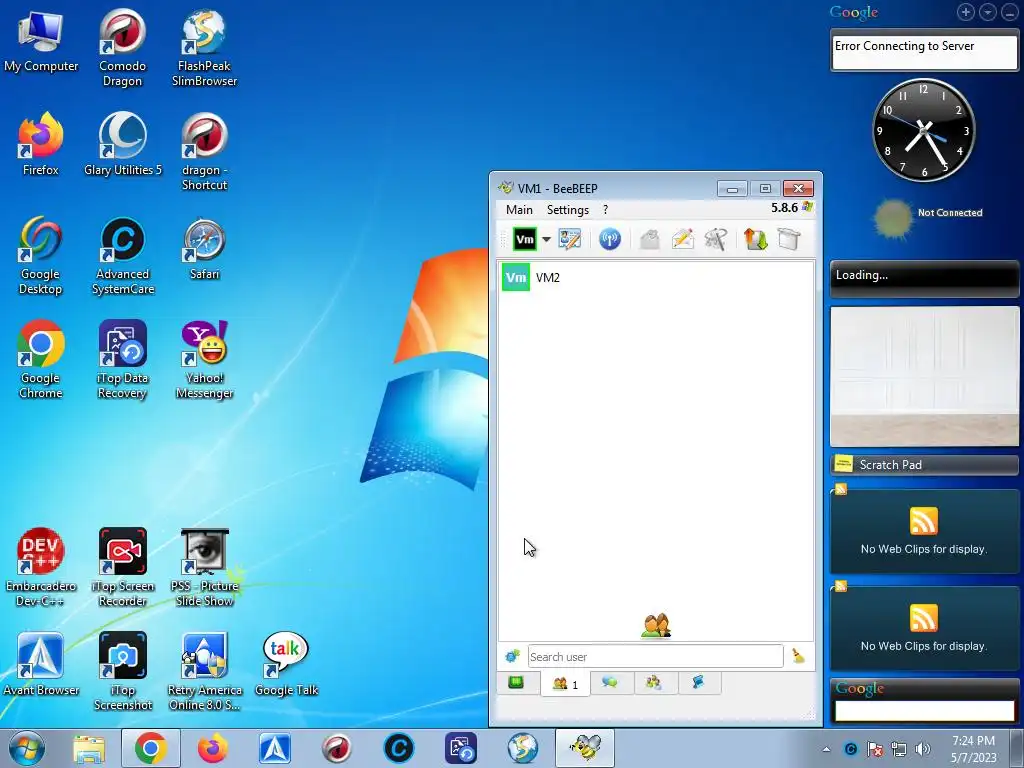The image size is (1024, 768).
Task: Click the greyed-out envelope message icon
Action: tap(649, 239)
